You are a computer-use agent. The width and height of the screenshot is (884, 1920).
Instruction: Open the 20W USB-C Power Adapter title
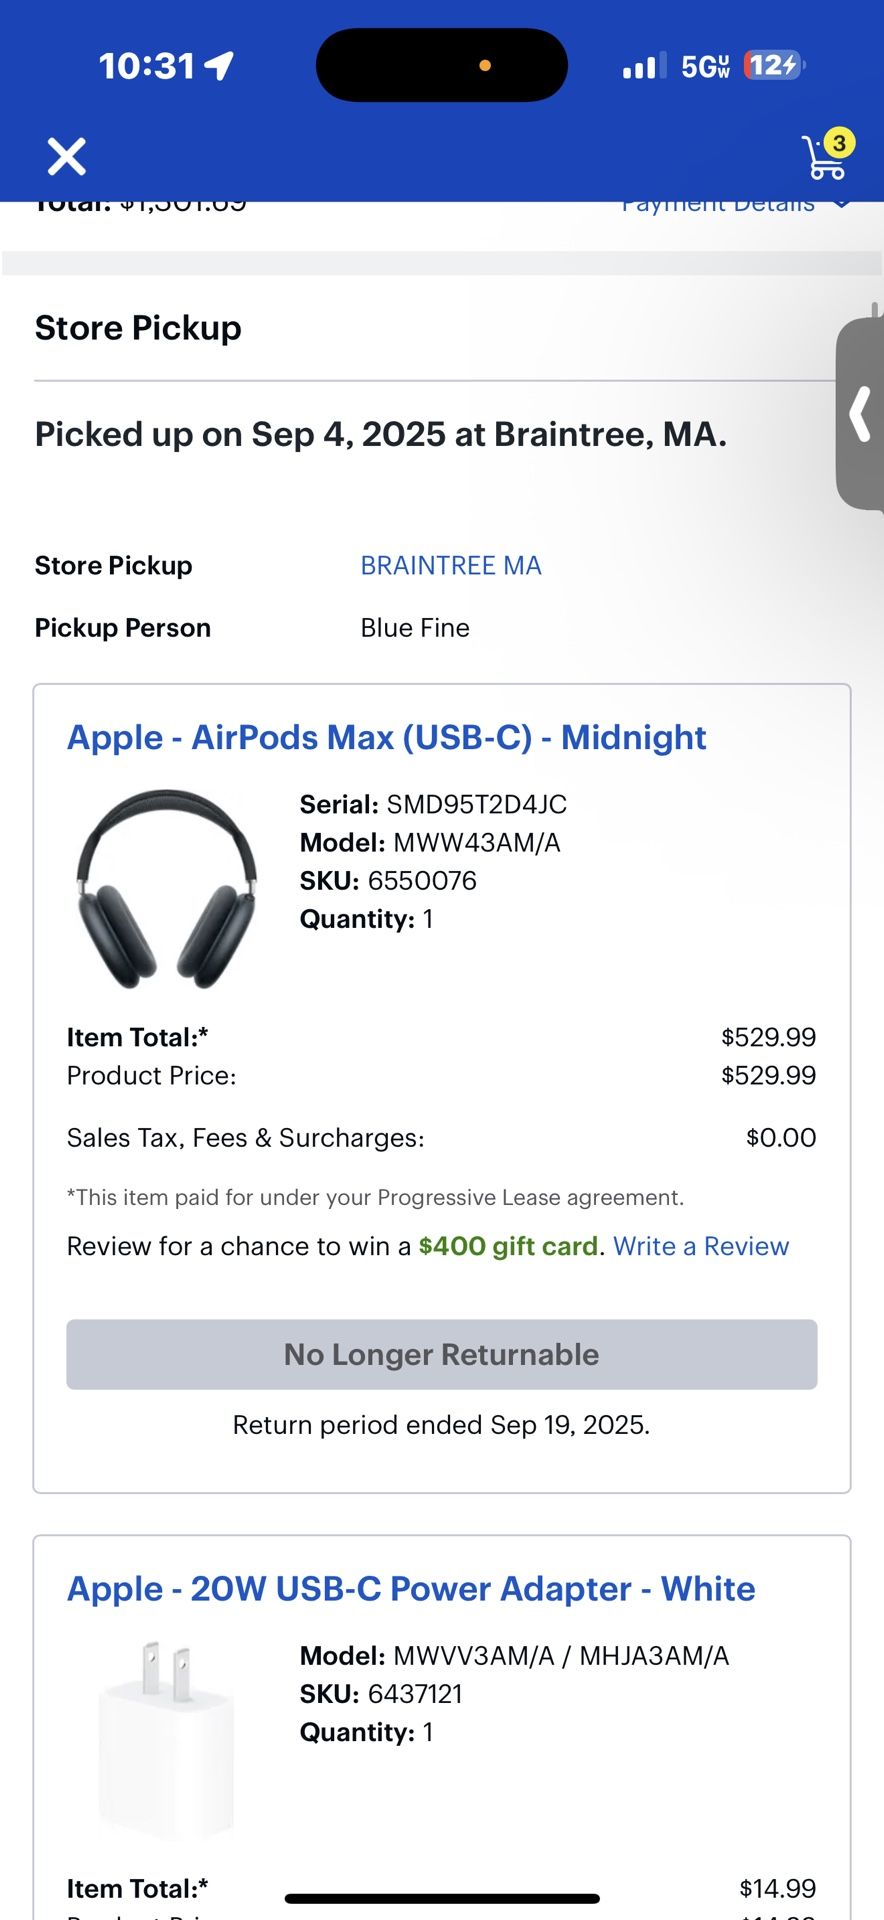pyautogui.click(x=411, y=1589)
